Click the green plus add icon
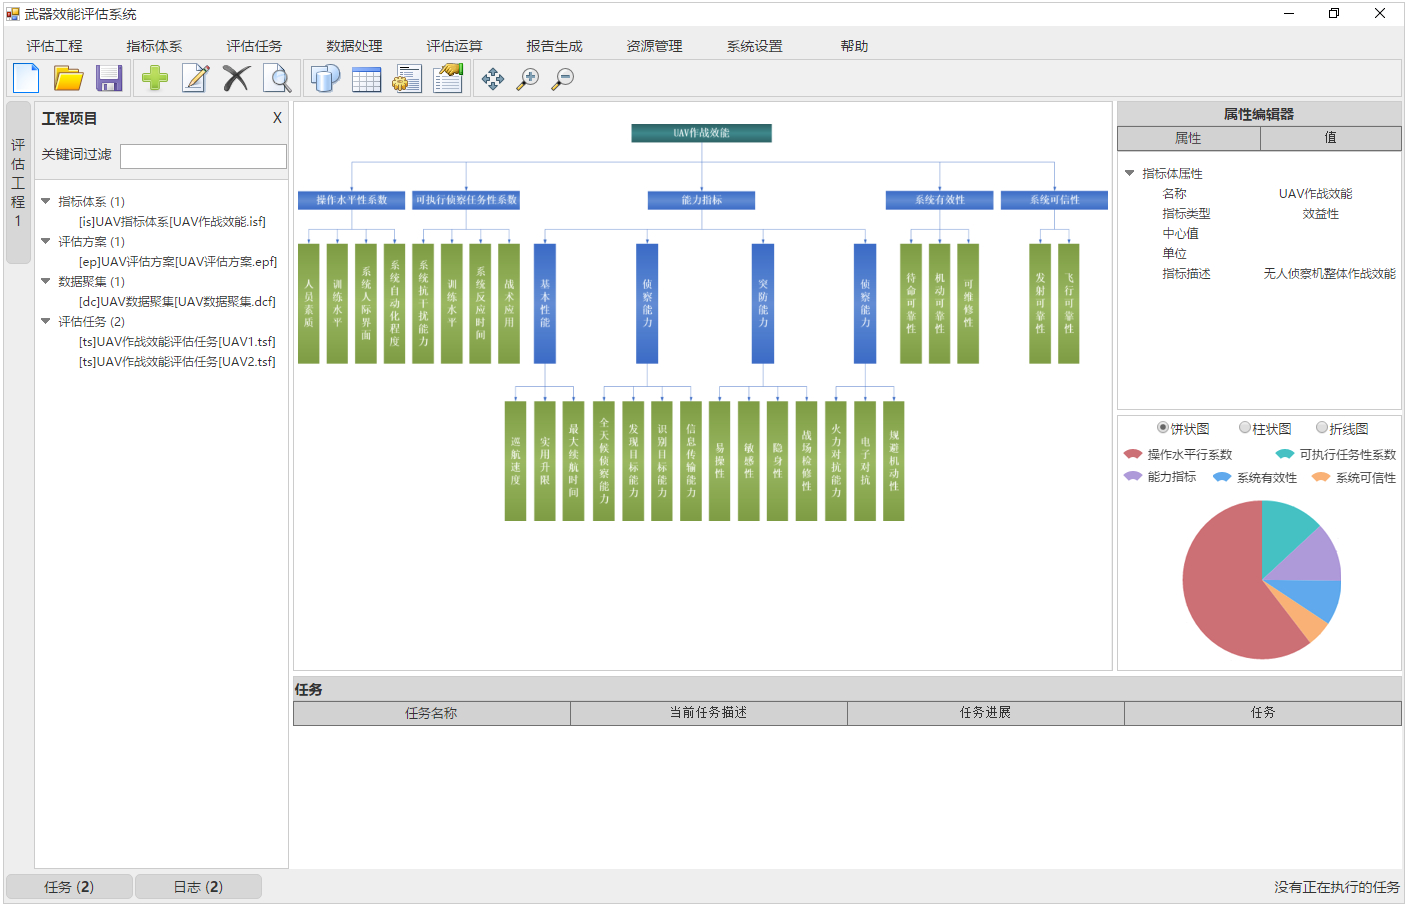This screenshot has height=908, width=1410. (155, 78)
